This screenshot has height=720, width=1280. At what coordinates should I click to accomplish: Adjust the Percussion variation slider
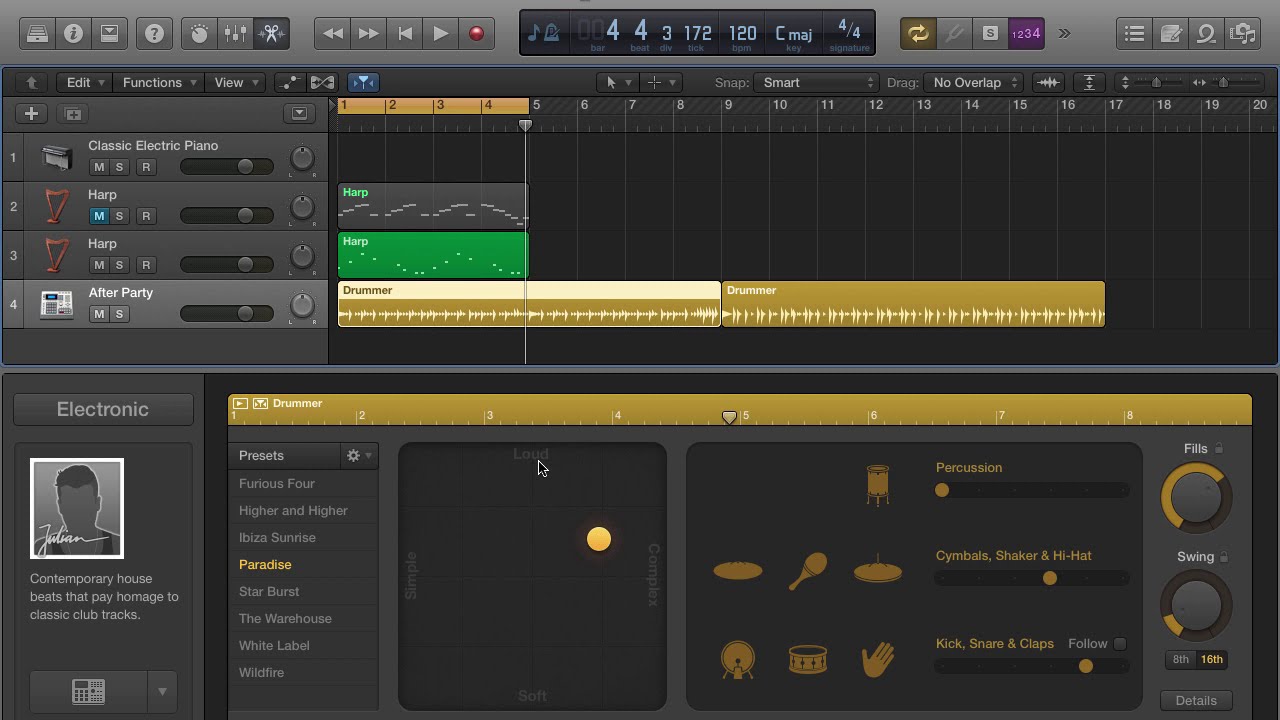(1032, 490)
